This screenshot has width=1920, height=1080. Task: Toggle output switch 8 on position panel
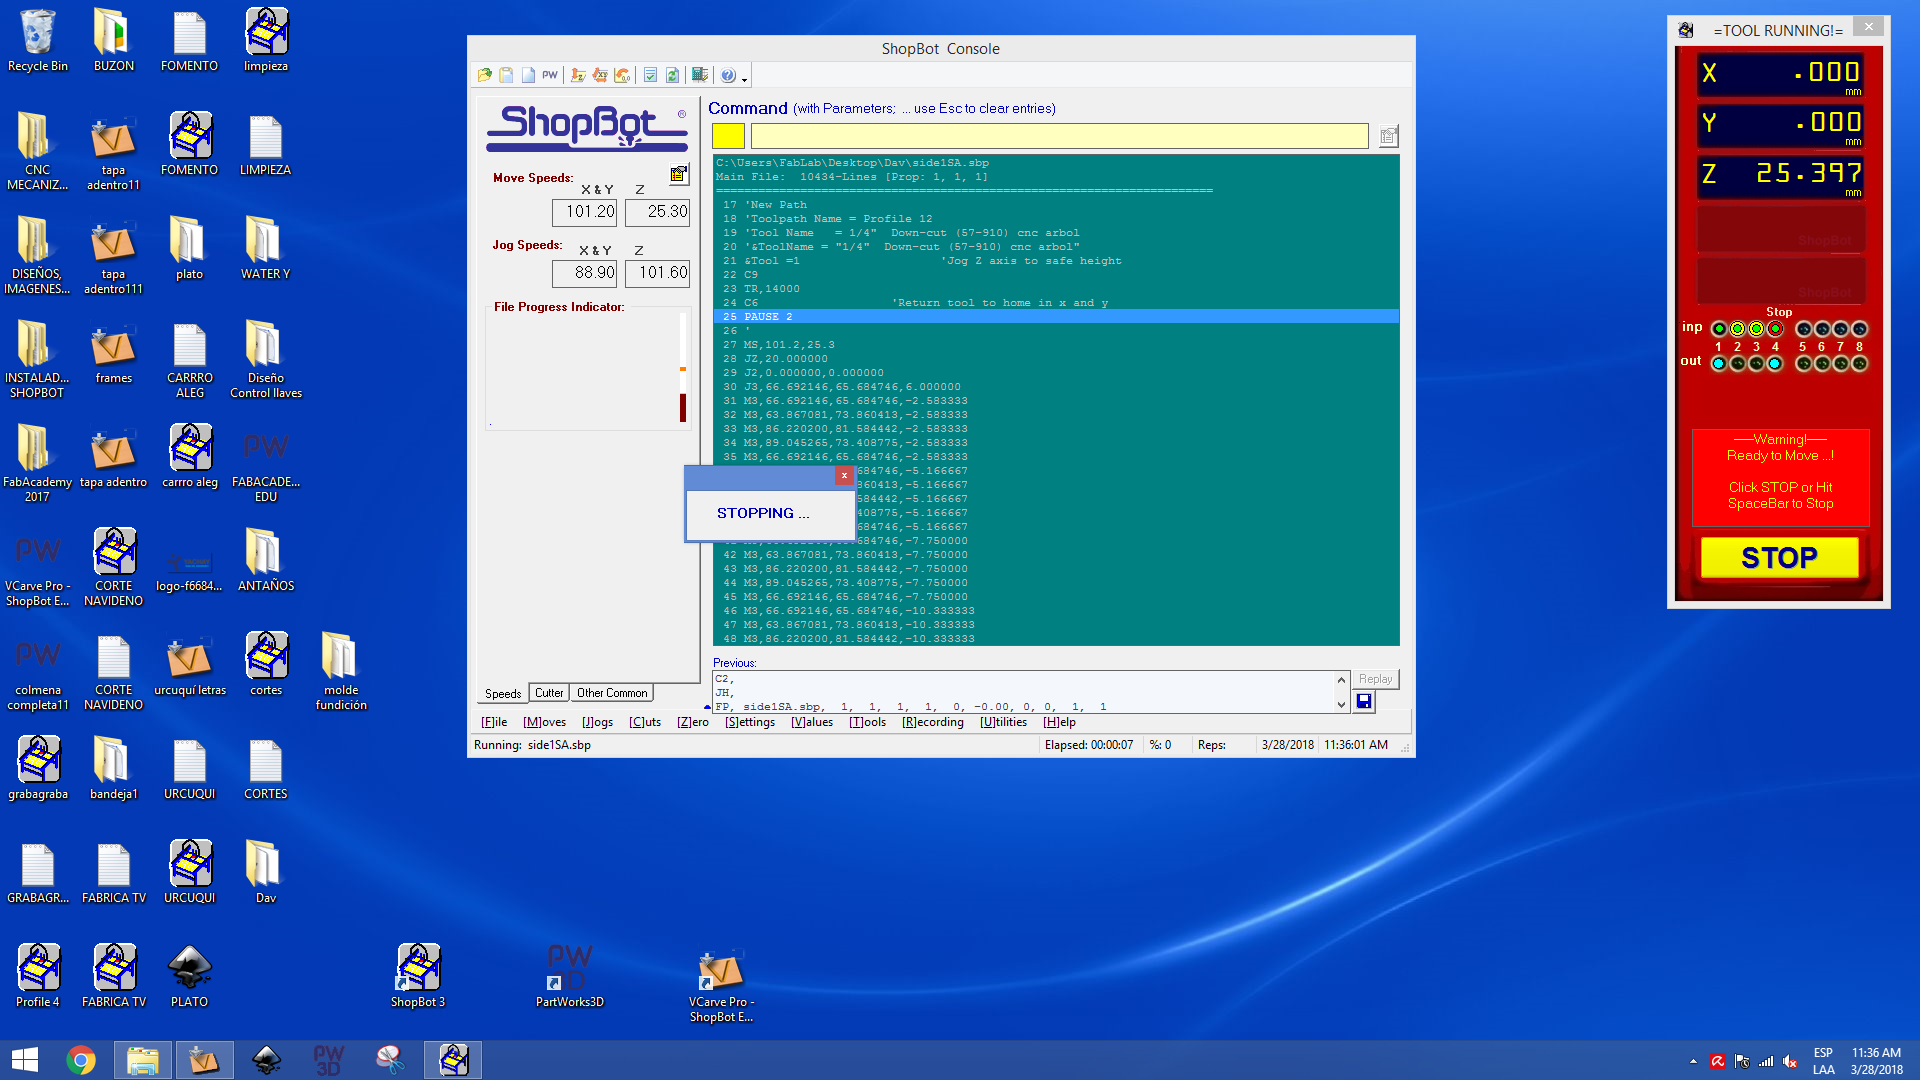(1860, 363)
